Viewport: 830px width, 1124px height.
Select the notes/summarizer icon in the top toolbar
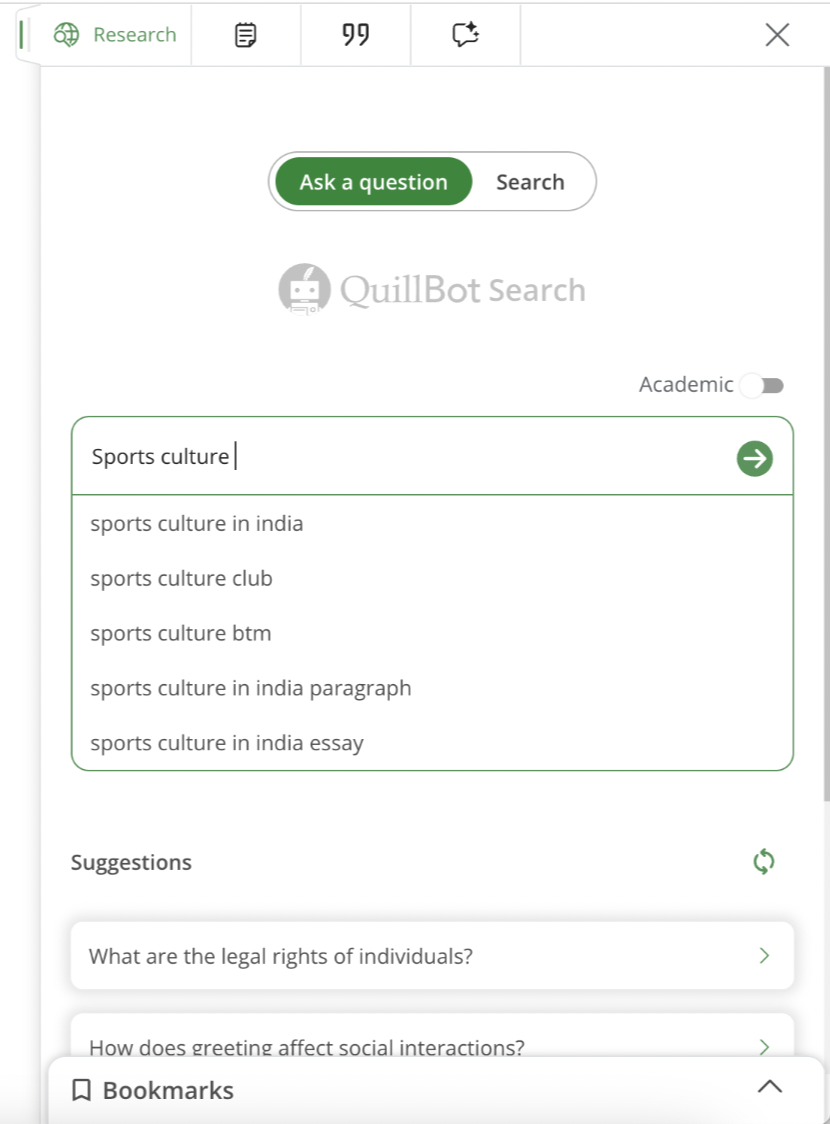pyautogui.click(x=245, y=34)
